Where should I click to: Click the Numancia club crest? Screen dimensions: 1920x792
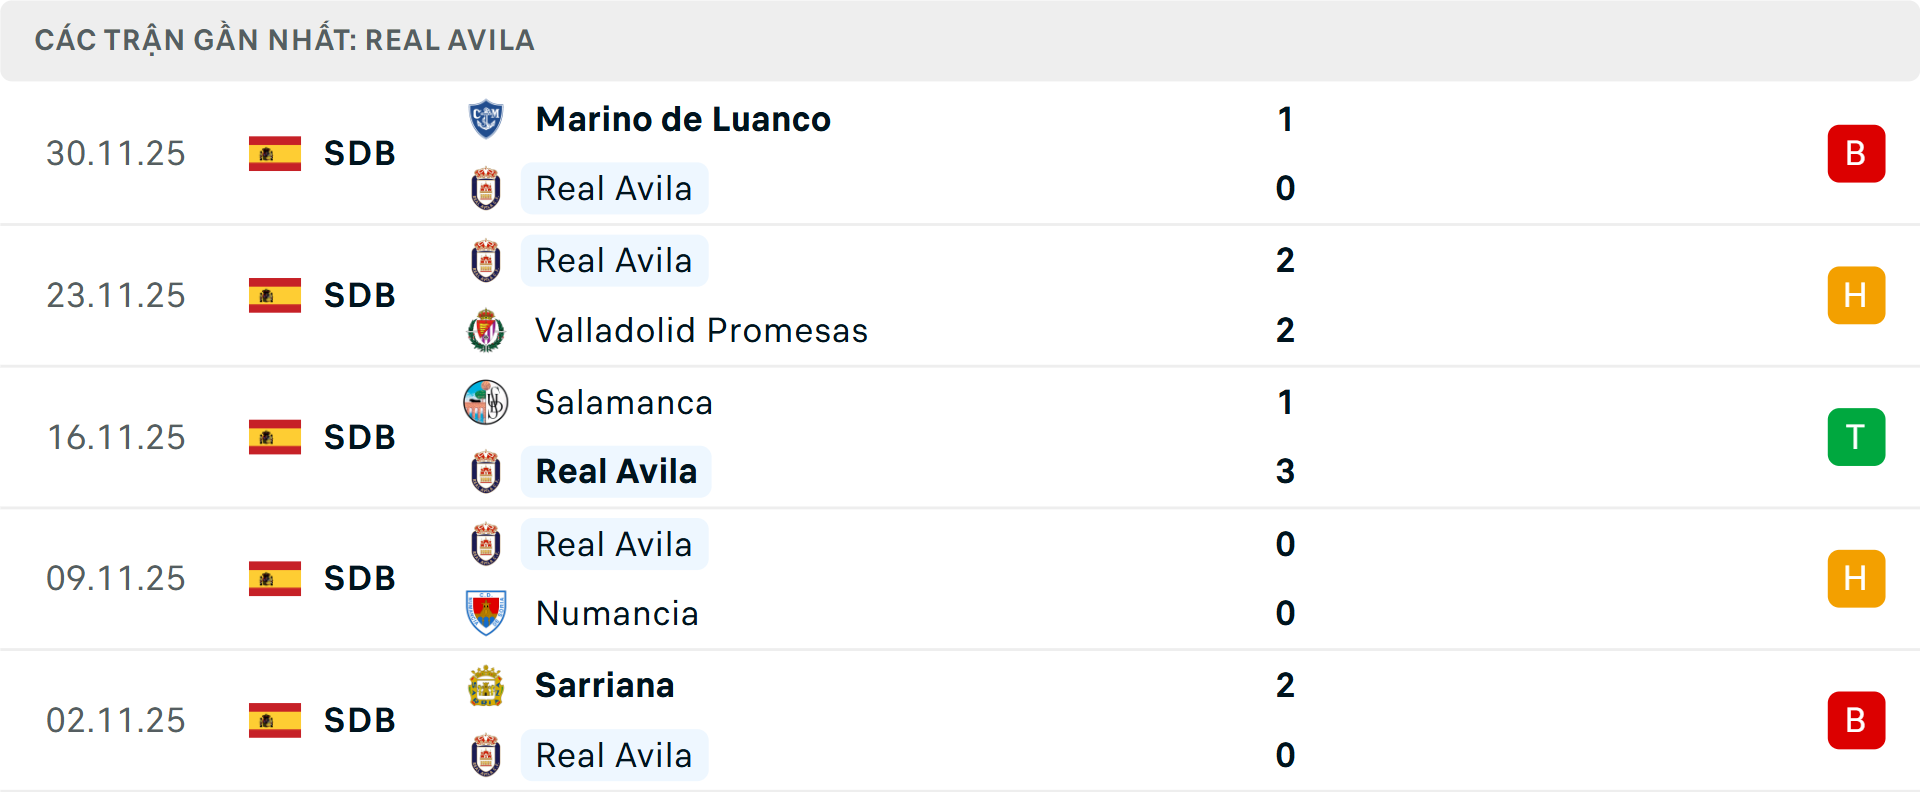[486, 613]
